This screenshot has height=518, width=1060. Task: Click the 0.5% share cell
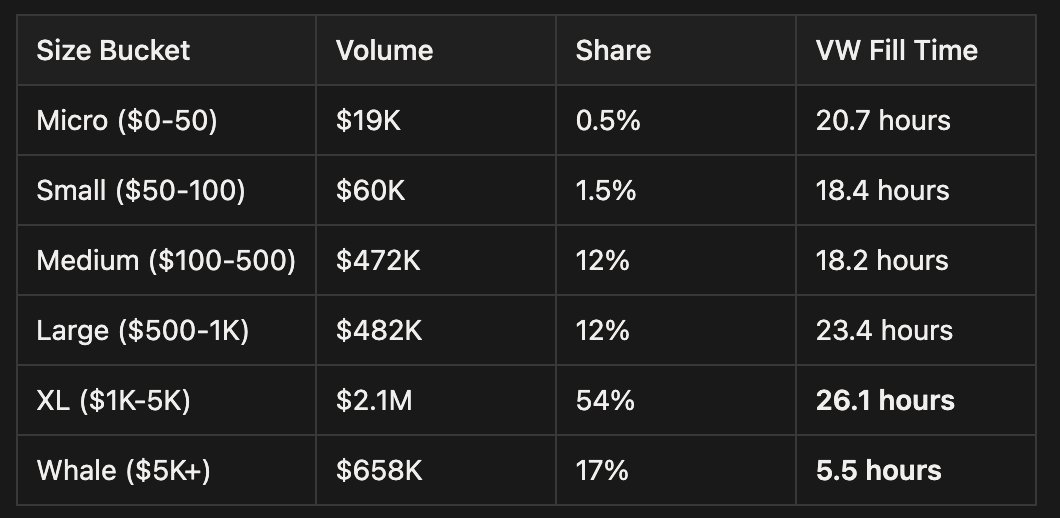pyautogui.click(x=607, y=121)
